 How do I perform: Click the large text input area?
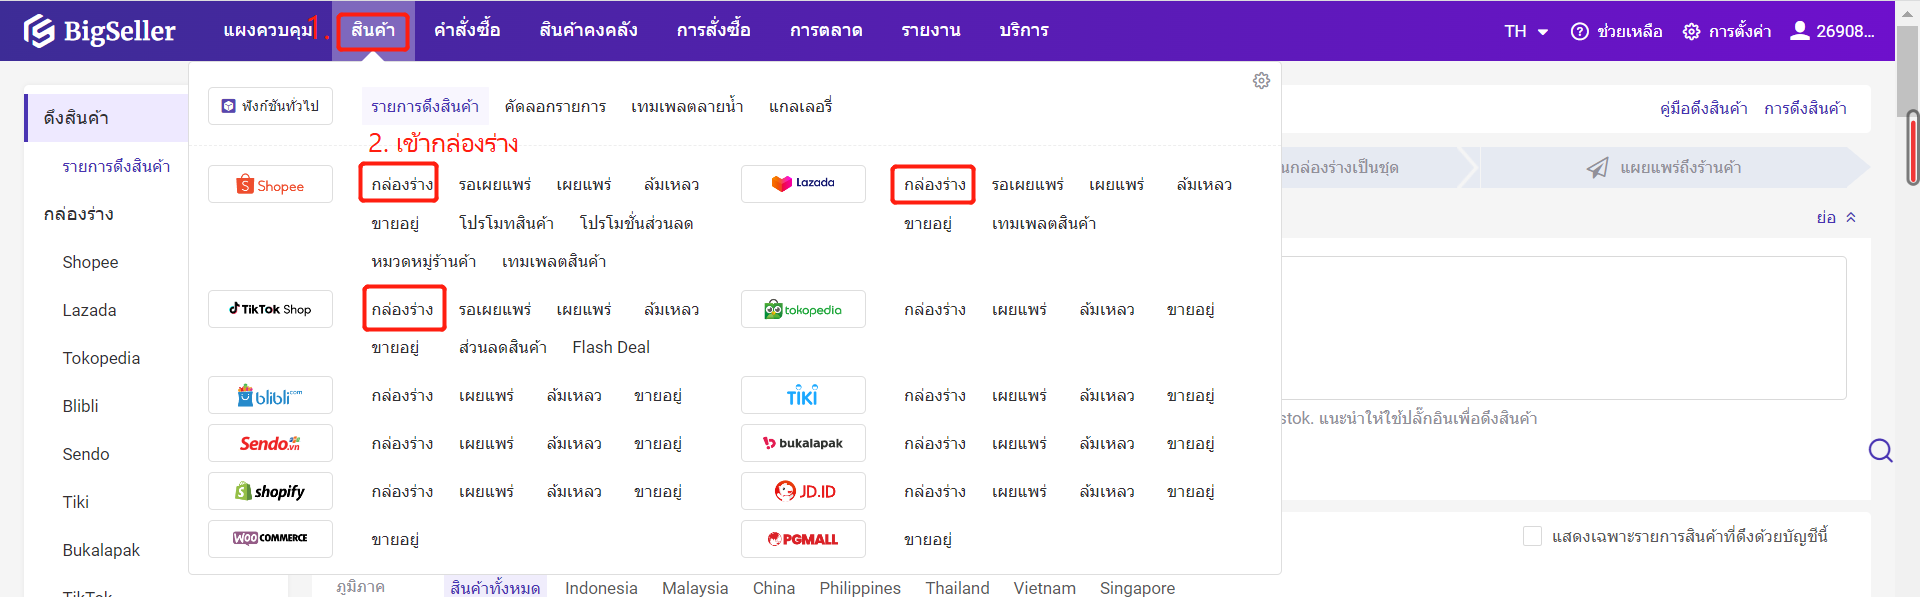pos(1564,328)
